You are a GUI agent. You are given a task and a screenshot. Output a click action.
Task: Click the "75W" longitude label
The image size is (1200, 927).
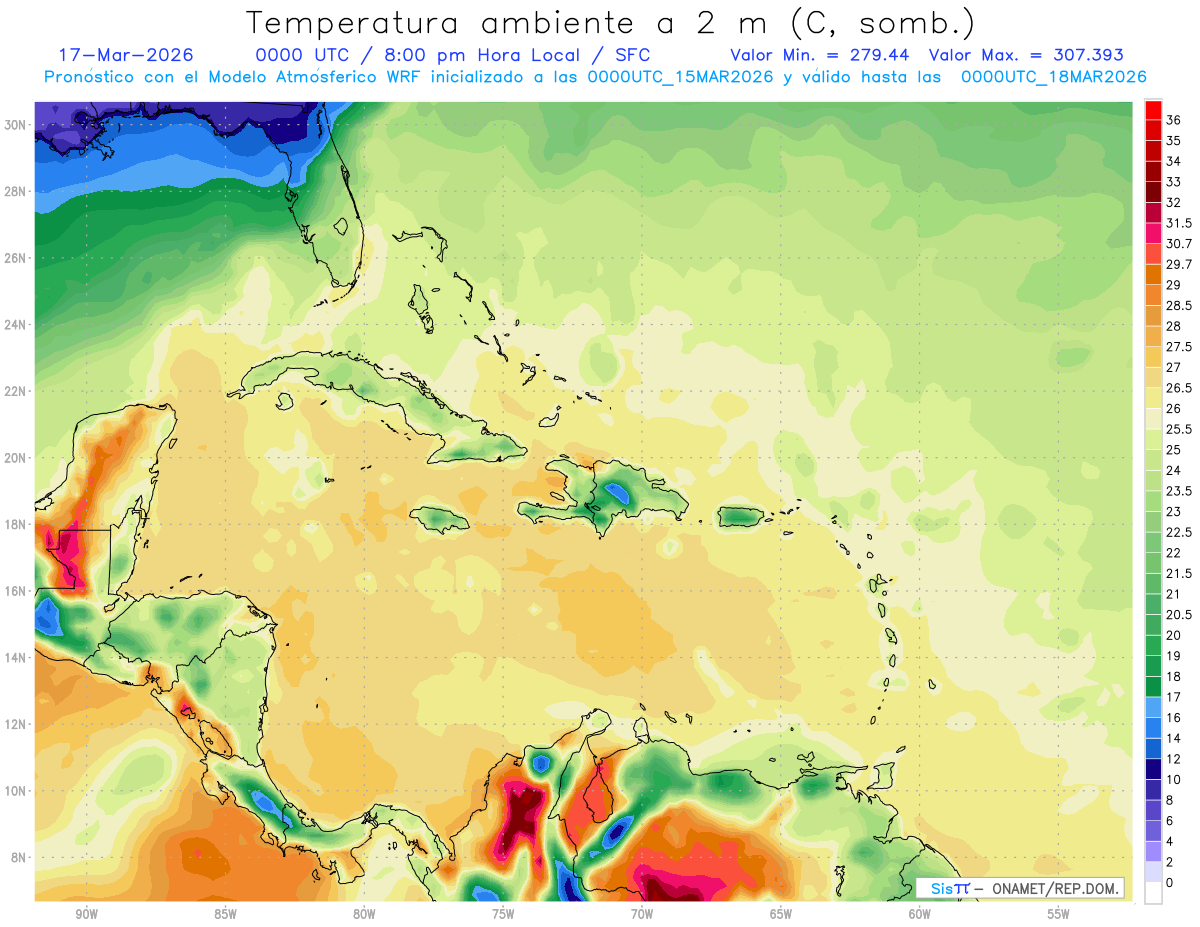(503, 914)
